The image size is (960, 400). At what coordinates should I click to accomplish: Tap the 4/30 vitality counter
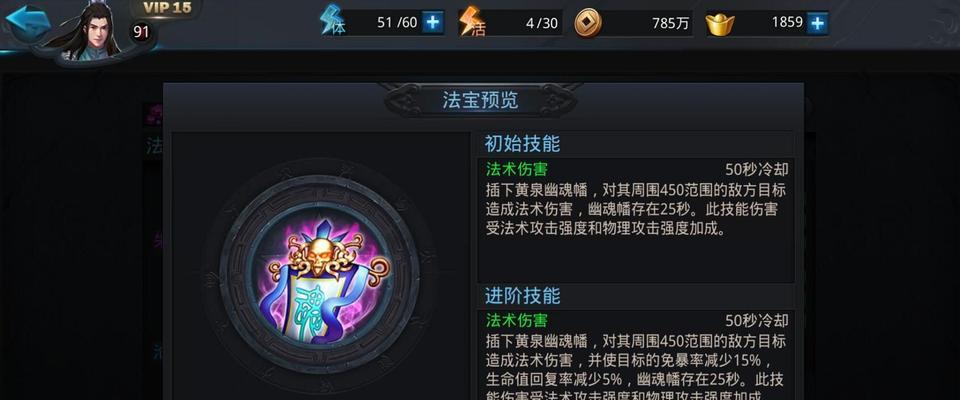pyautogui.click(x=542, y=23)
